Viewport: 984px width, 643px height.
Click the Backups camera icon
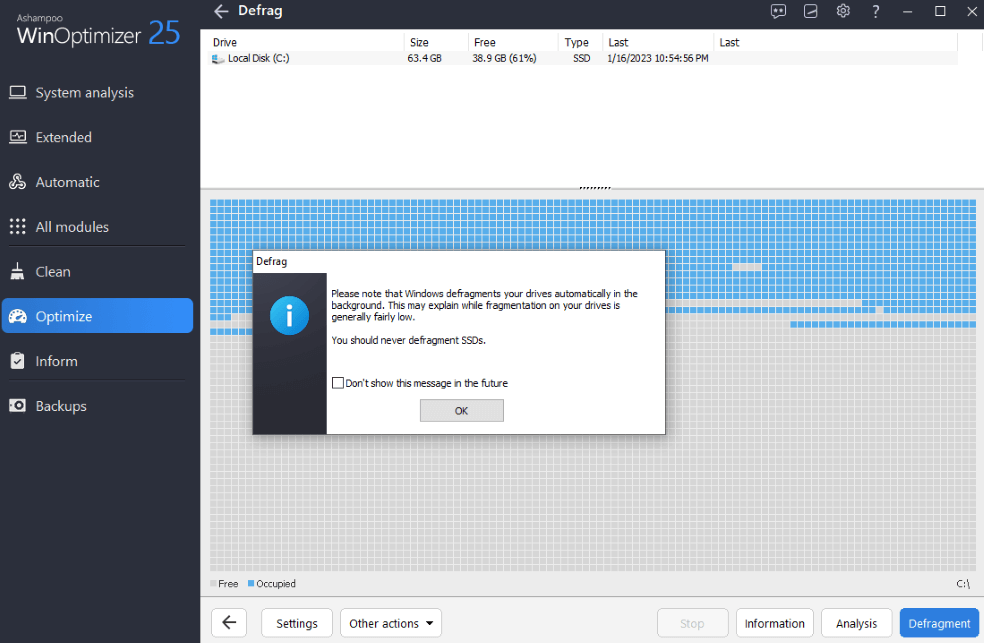point(18,406)
